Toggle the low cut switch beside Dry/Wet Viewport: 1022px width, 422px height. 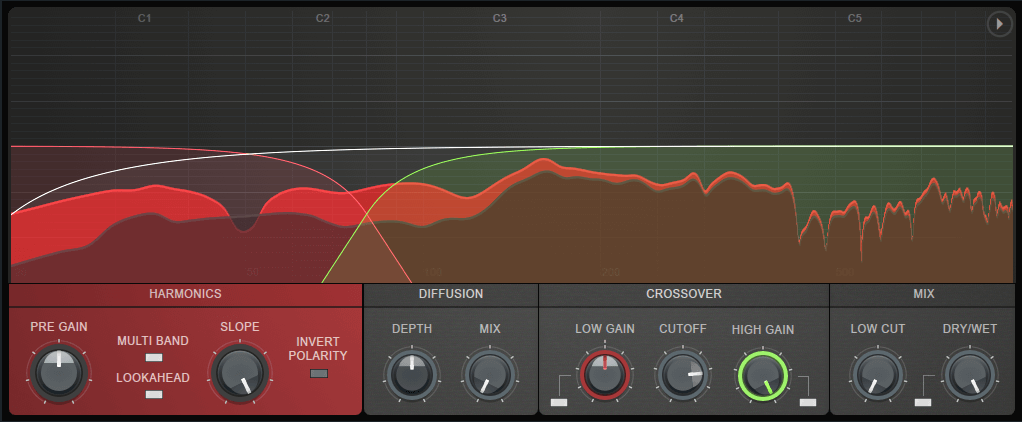coord(922,401)
